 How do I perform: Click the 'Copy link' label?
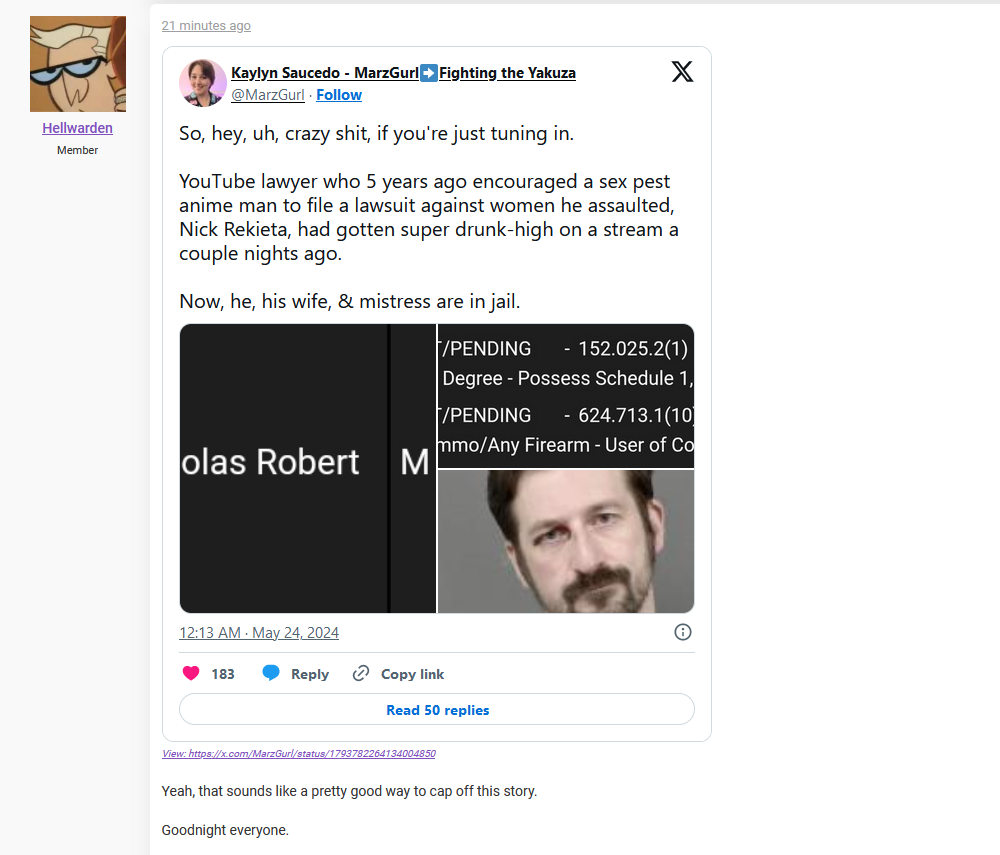(x=413, y=674)
